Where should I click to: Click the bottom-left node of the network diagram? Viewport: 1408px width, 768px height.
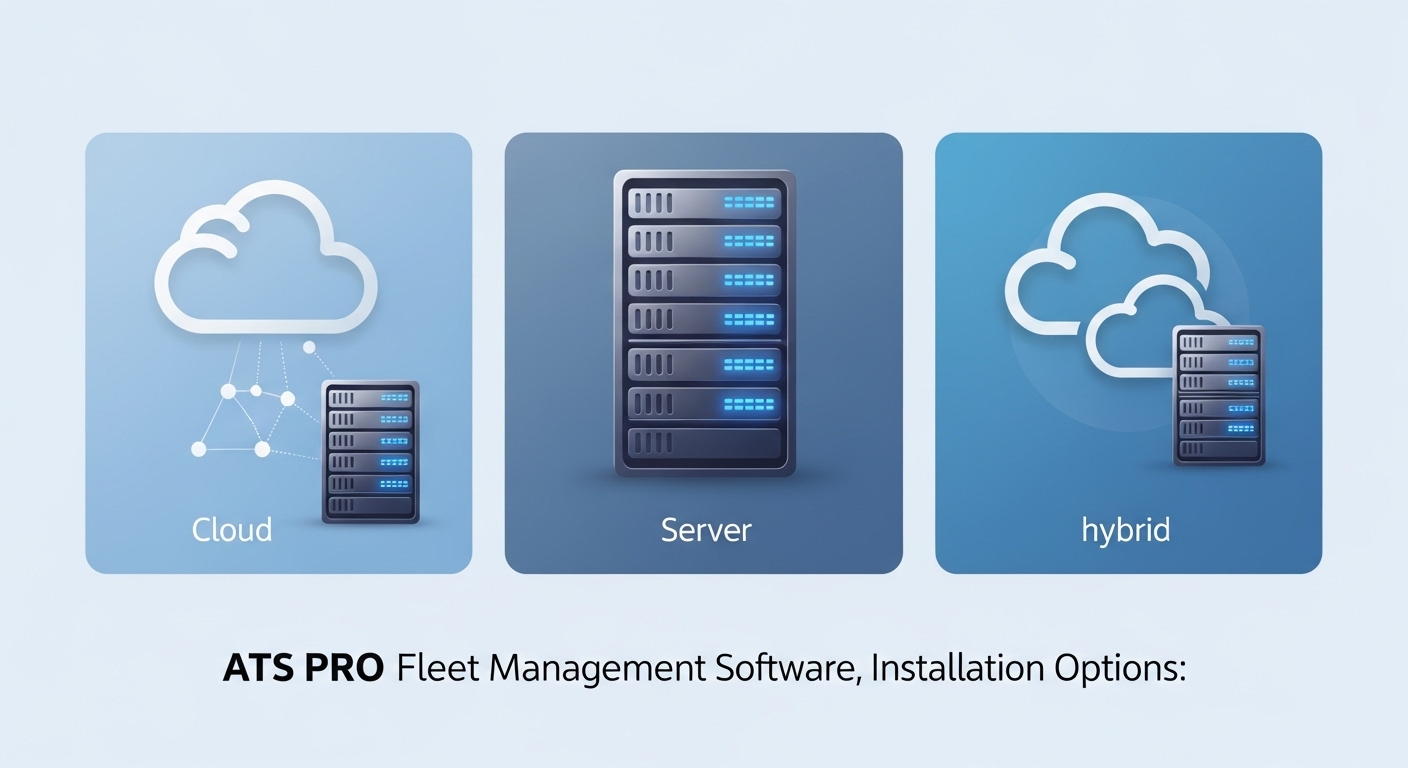click(198, 450)
